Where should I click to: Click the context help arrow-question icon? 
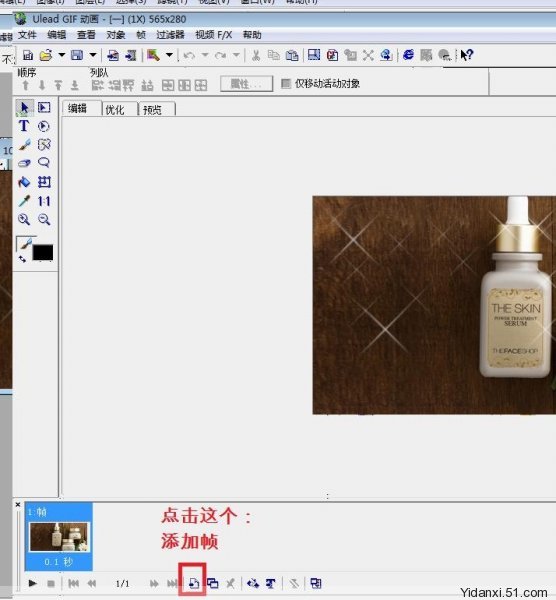(x=467, y=55)
